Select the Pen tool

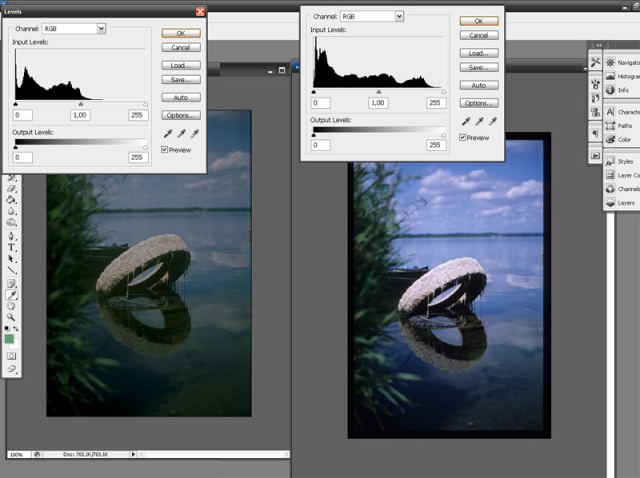[11, 236]
